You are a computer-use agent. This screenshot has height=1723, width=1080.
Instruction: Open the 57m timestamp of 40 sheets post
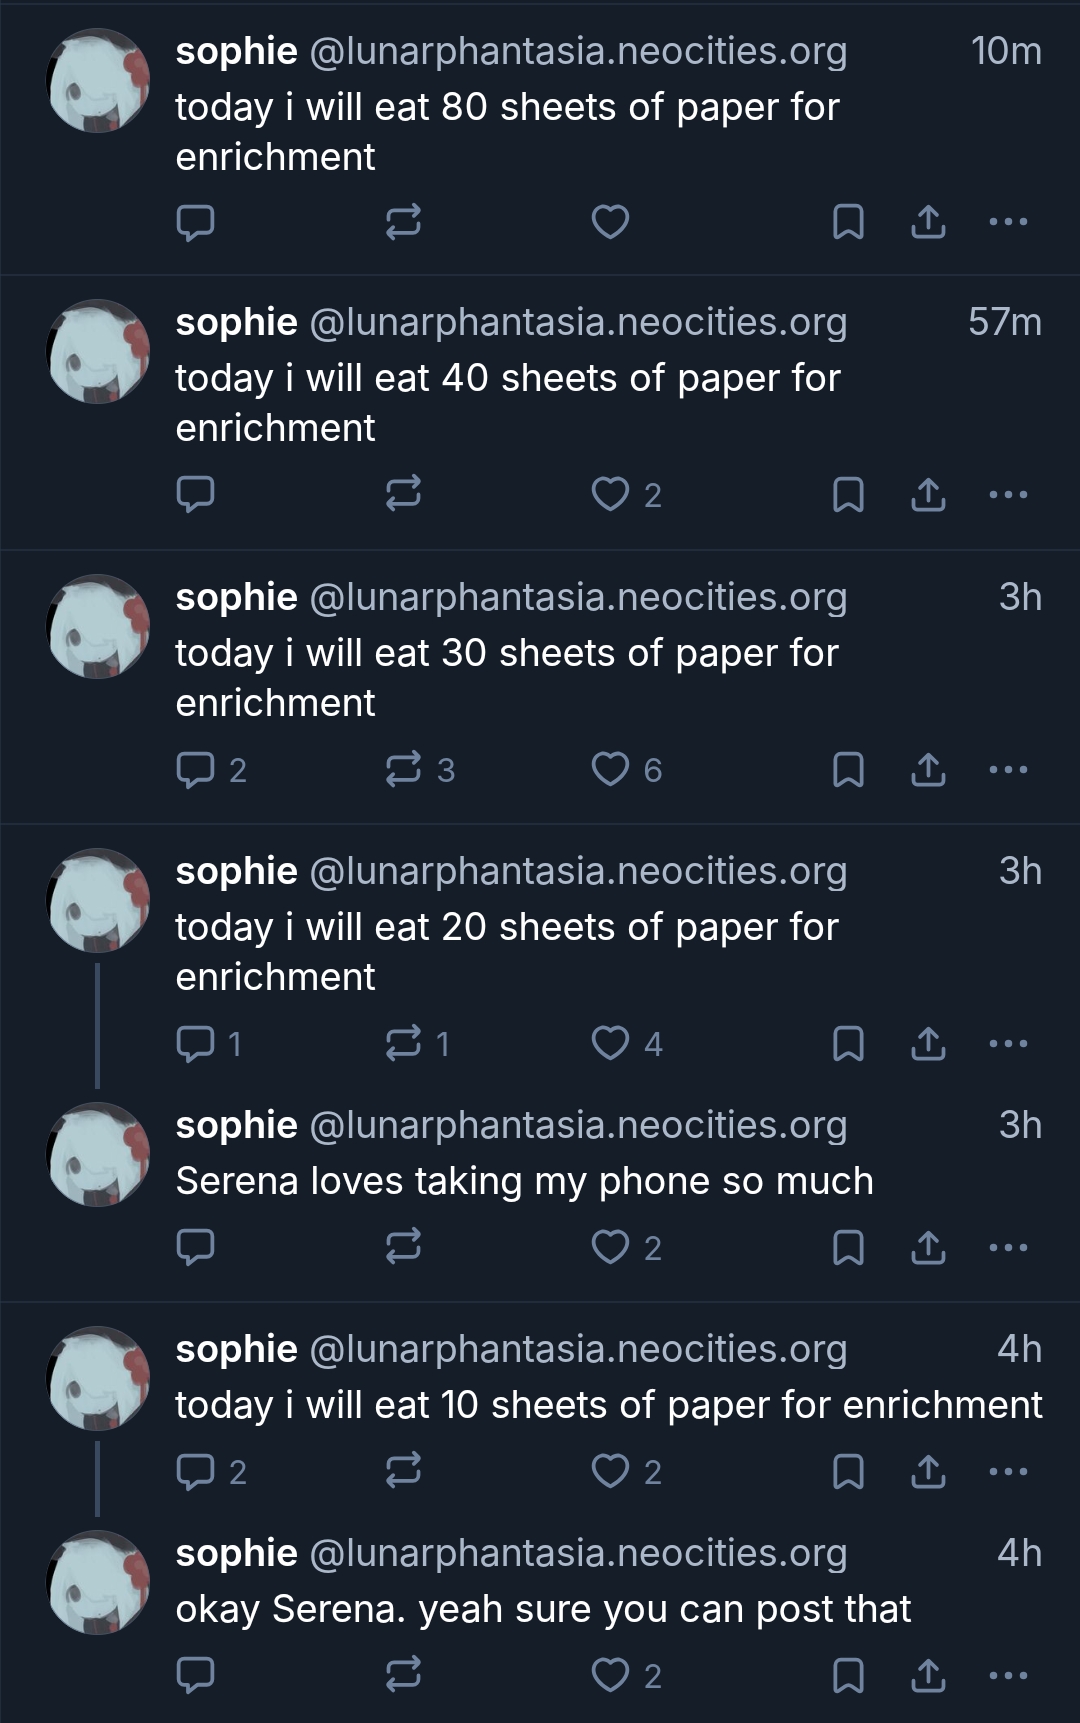pyautogui.click(x=1004, y=322)
